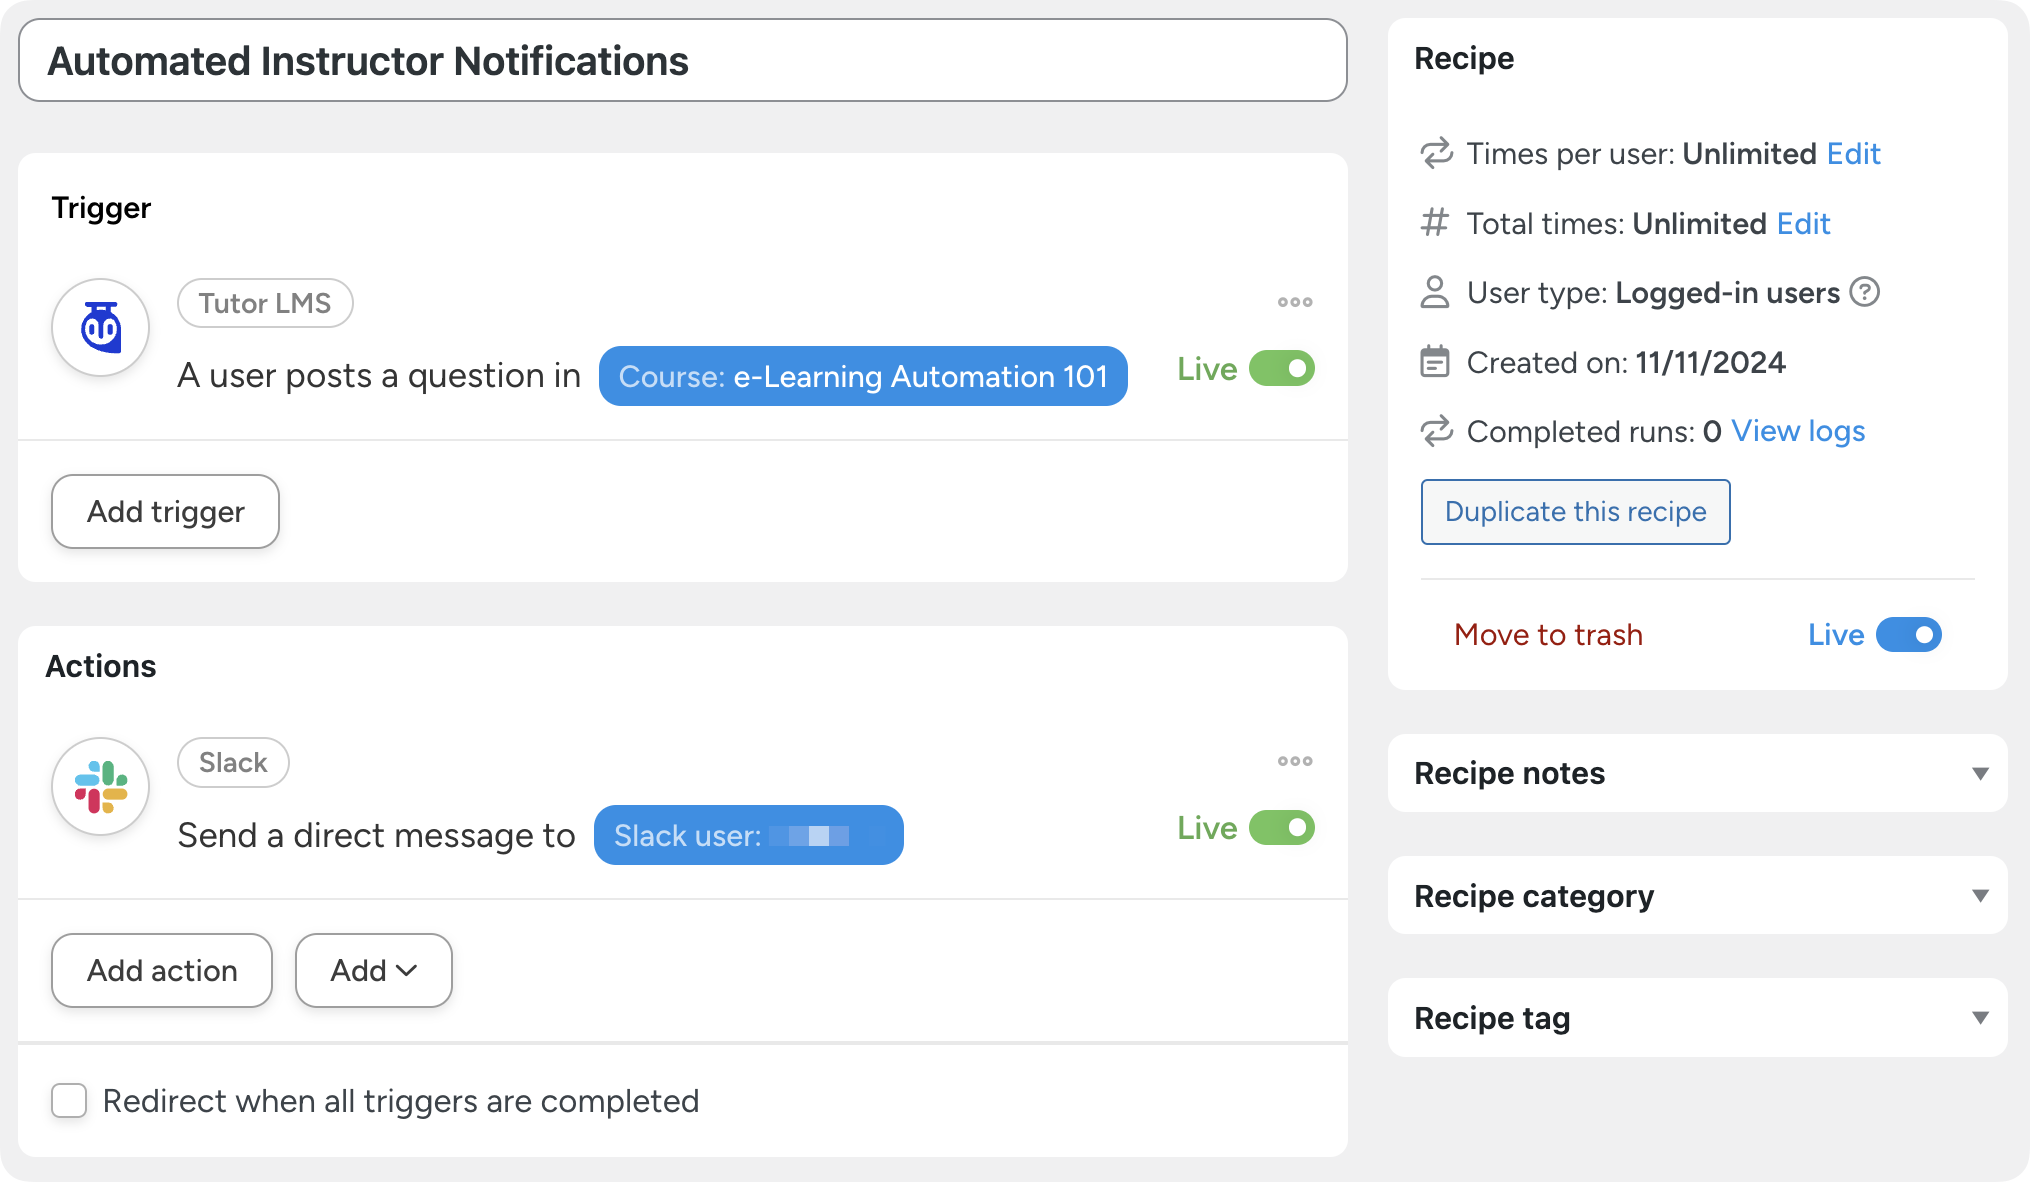Click the Tutor LMS owl icon
The image size is (2030, 1182).
point(101,327)
